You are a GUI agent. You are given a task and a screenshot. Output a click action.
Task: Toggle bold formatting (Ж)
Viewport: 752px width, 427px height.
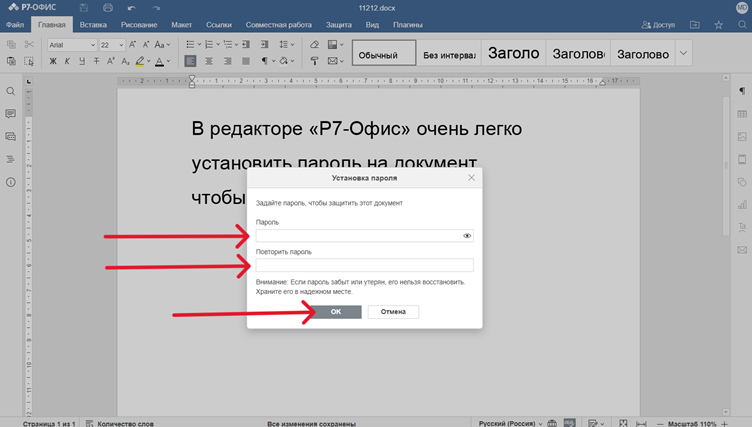tap(54, 61)
